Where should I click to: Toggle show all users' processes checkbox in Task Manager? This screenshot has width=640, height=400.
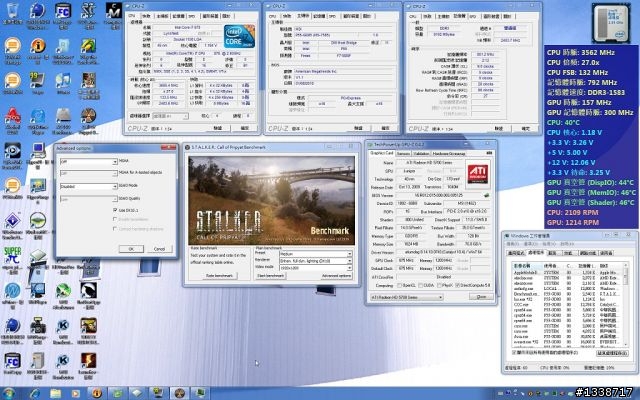click(x=514, y=352)
